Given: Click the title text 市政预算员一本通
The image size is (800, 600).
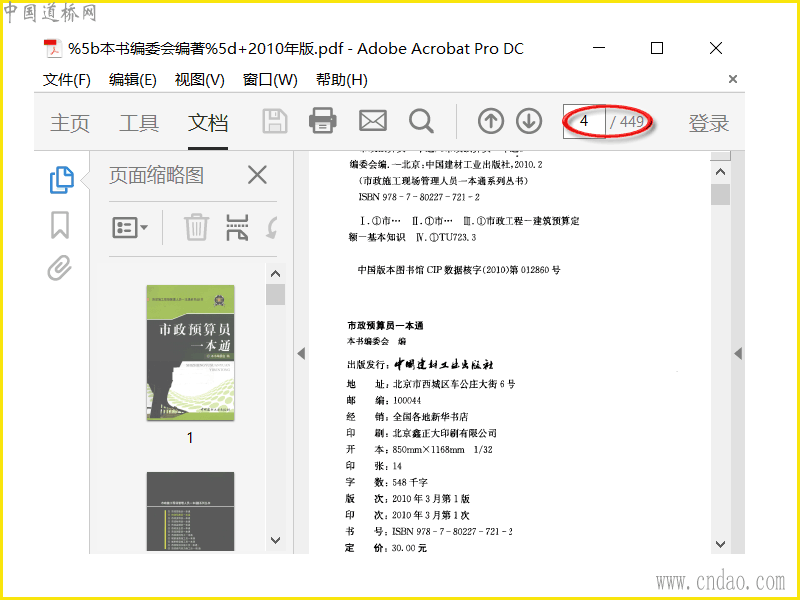Looking at the screenshot, I should 385,326.
